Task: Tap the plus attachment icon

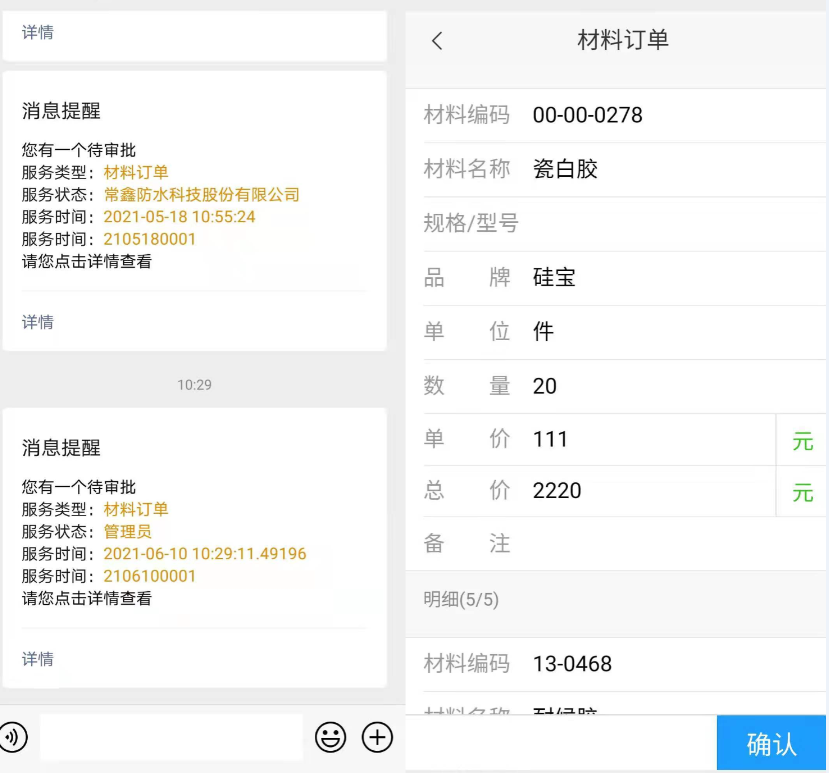Action: click(377, 738)
